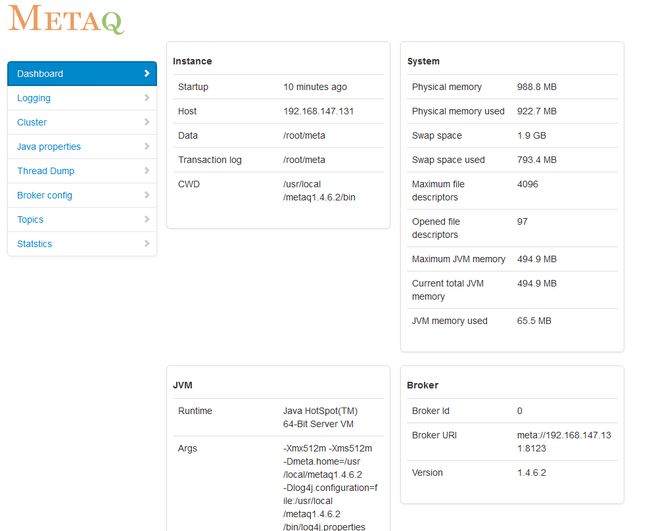The height and width of the screenshot is (531, 650).
Task: Click the Args label
Action: (x=187, y=449)
